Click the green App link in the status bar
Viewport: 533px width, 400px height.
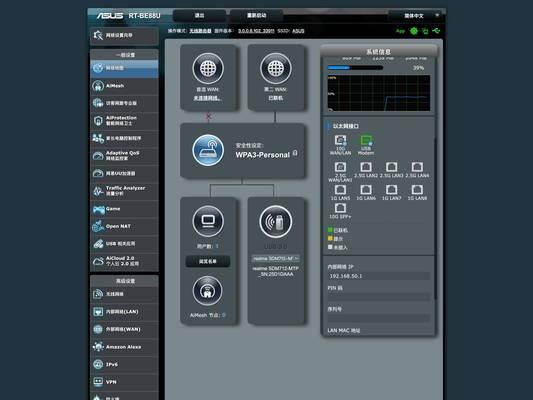[x=400, y=31]
